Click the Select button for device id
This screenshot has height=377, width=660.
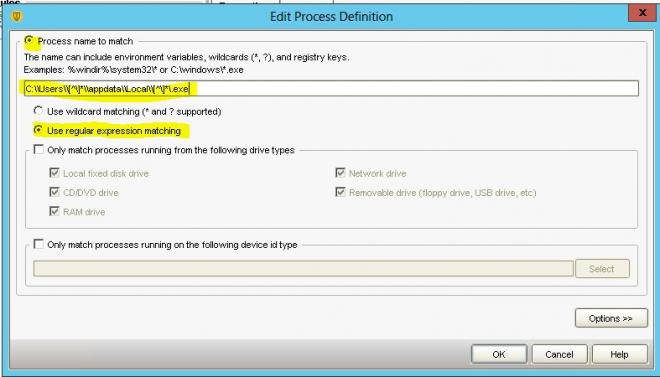(x=602, y=268)
